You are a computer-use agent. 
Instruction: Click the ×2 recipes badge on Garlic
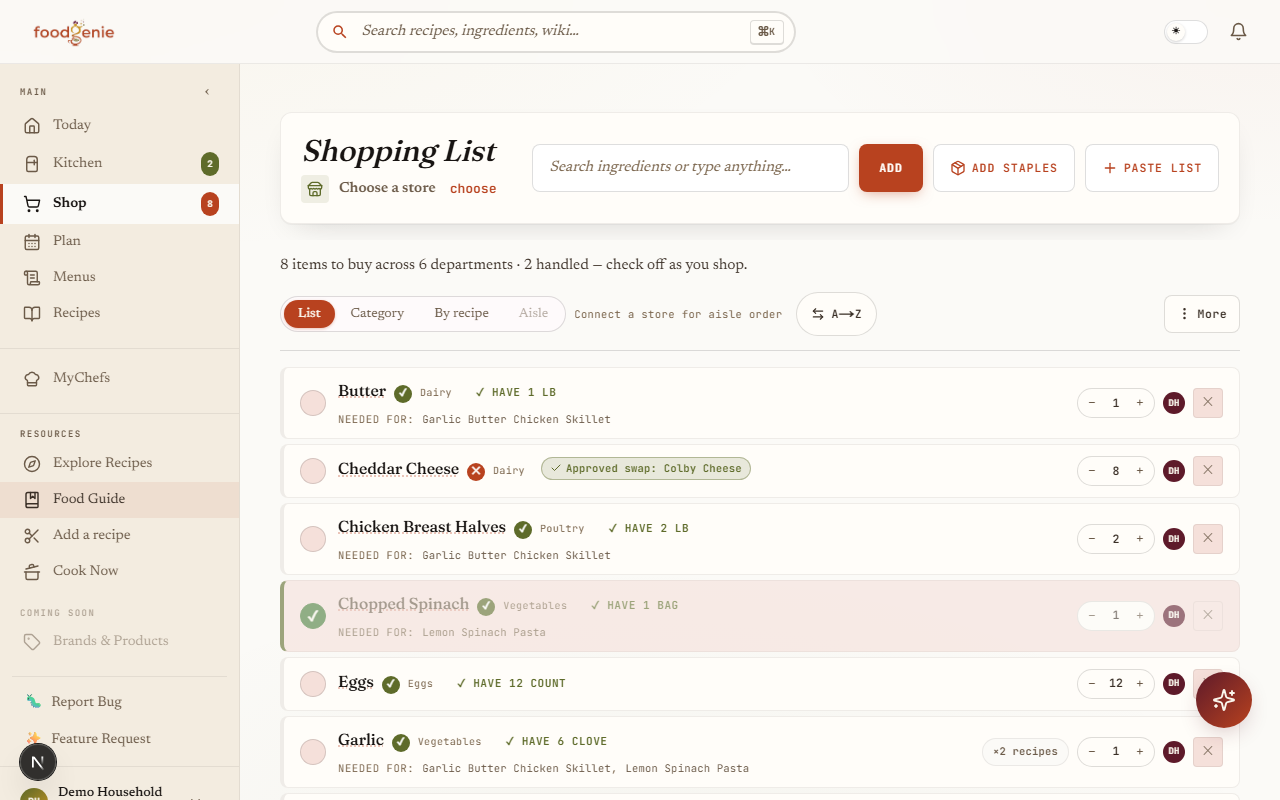(1025, 752)
